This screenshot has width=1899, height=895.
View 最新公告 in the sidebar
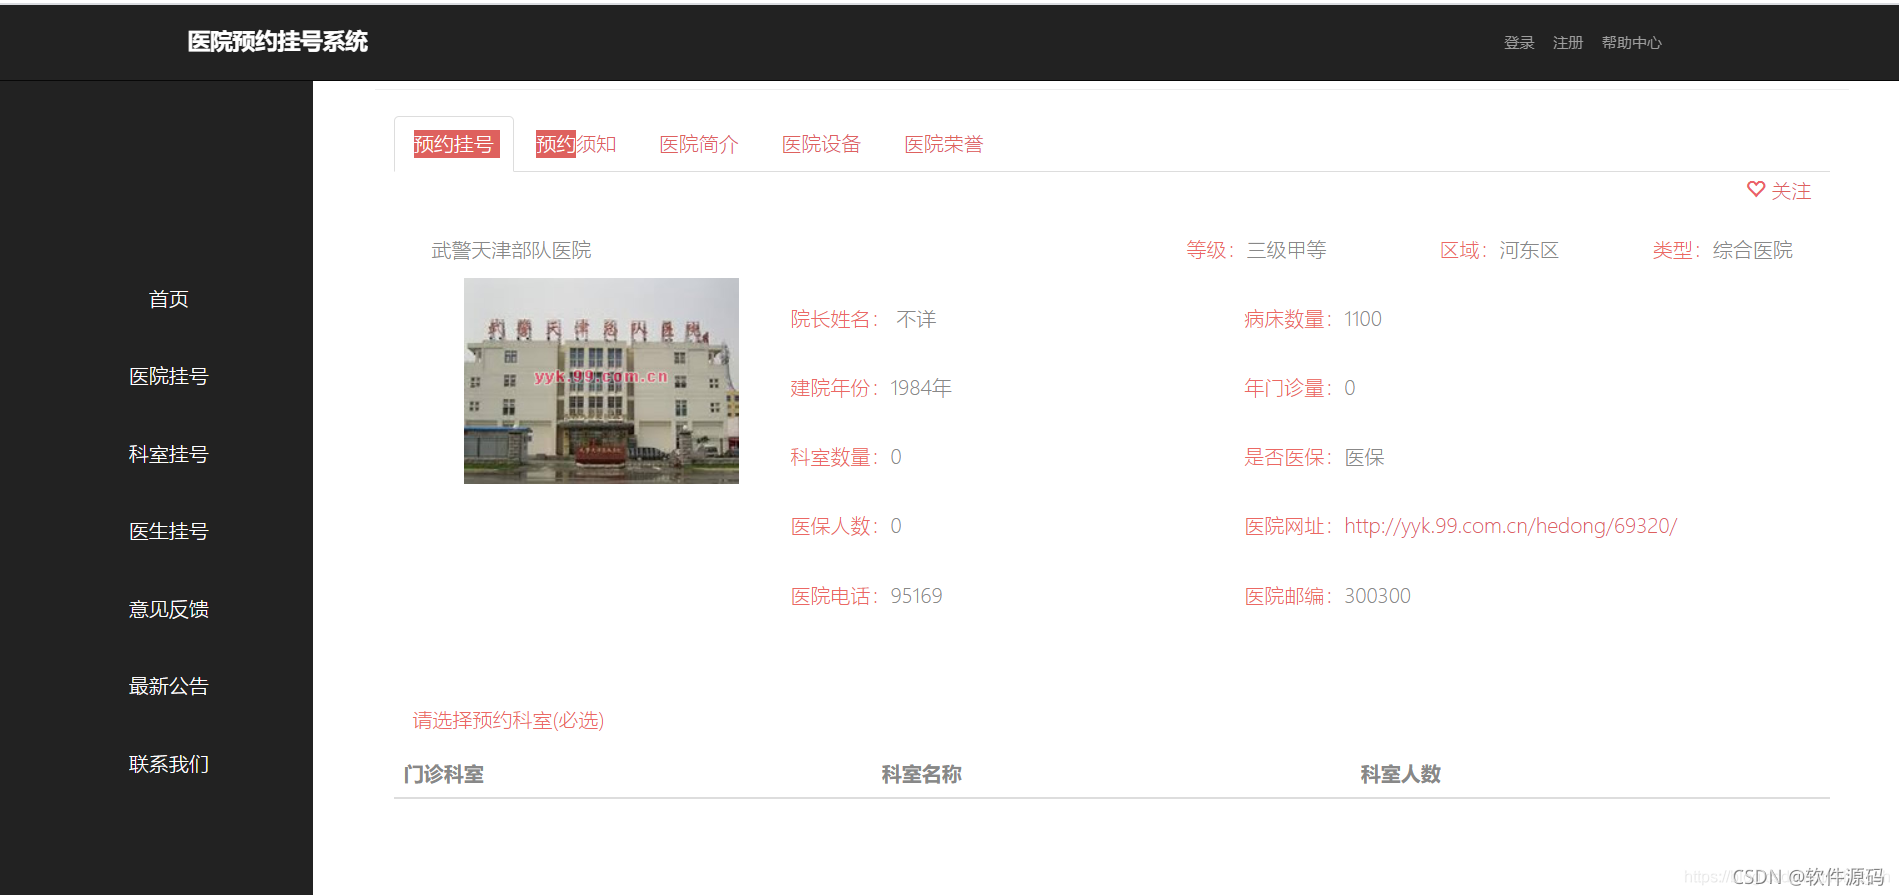[x=168, y=686]
